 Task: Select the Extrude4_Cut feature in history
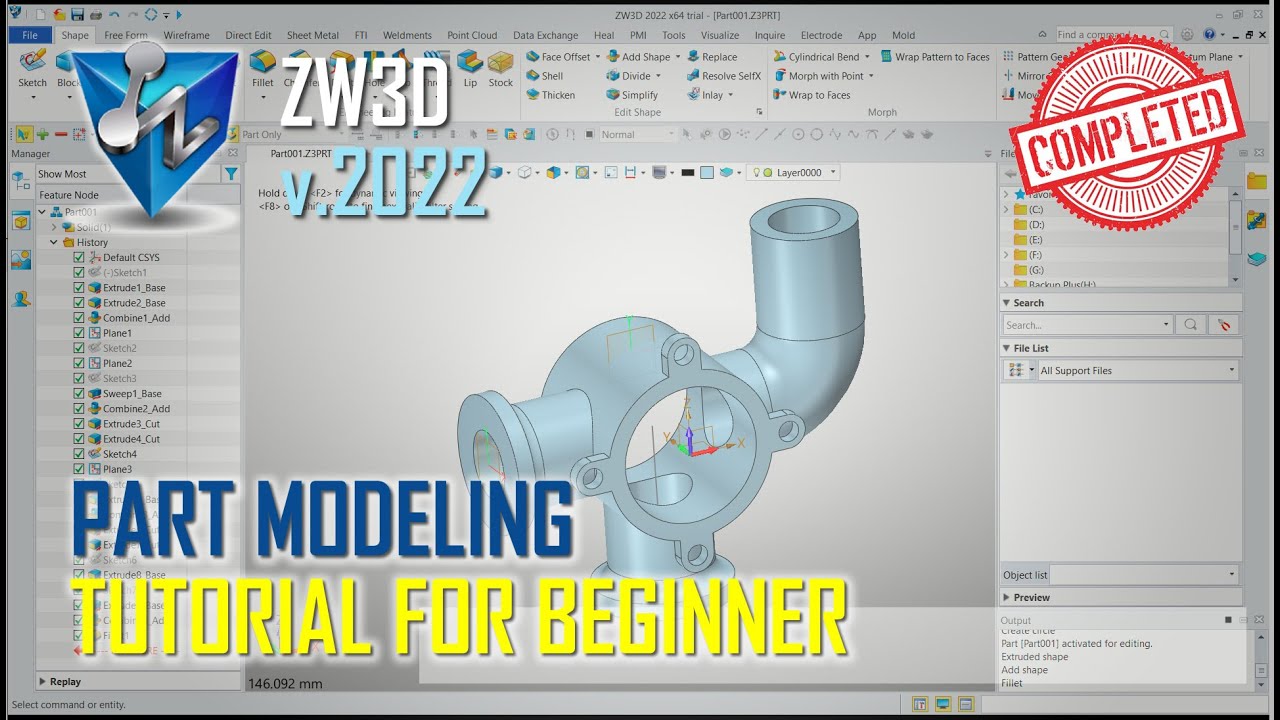[x=130, y=439]
